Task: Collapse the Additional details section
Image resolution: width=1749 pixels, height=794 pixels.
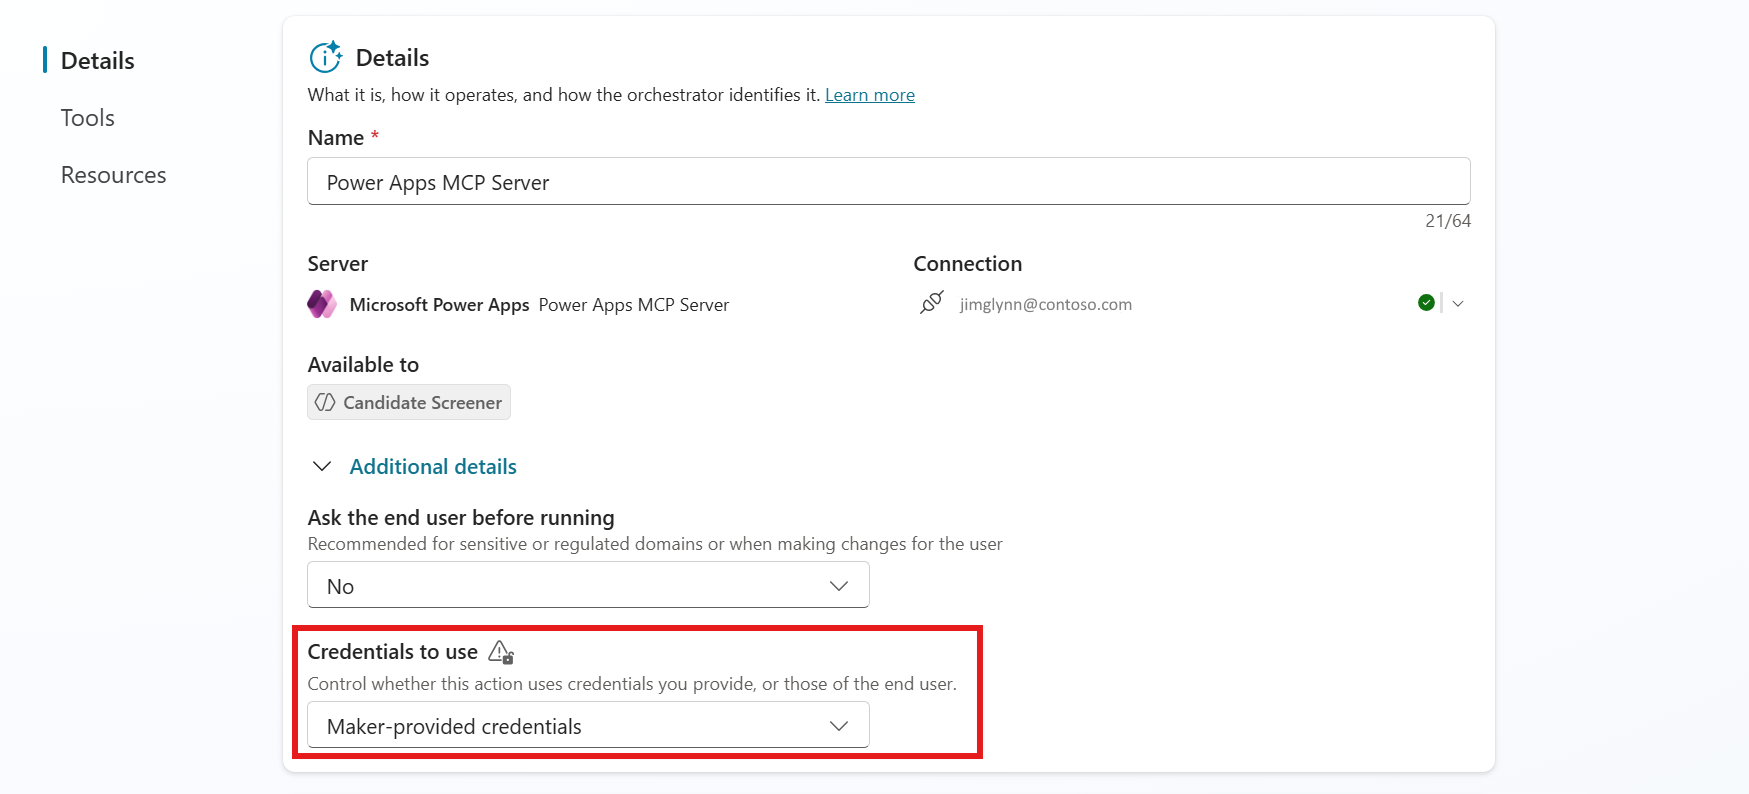Action: [x=321, y=466]
